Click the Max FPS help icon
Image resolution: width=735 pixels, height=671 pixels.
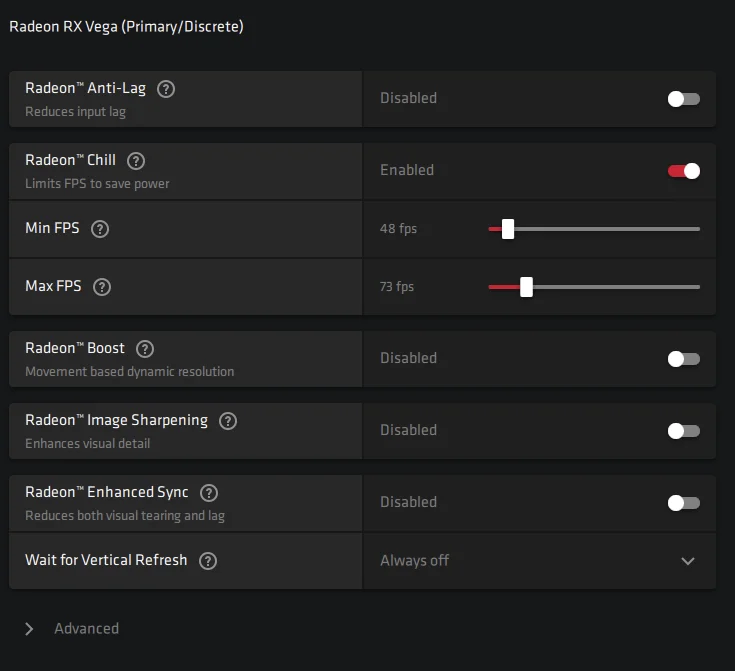pyautogui.click(x=102, y=287)
